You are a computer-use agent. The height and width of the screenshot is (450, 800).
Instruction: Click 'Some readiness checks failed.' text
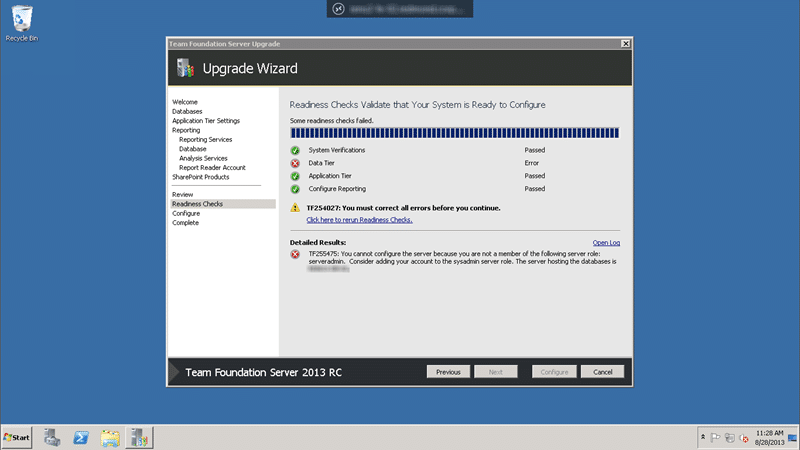[x=332, y=121]
